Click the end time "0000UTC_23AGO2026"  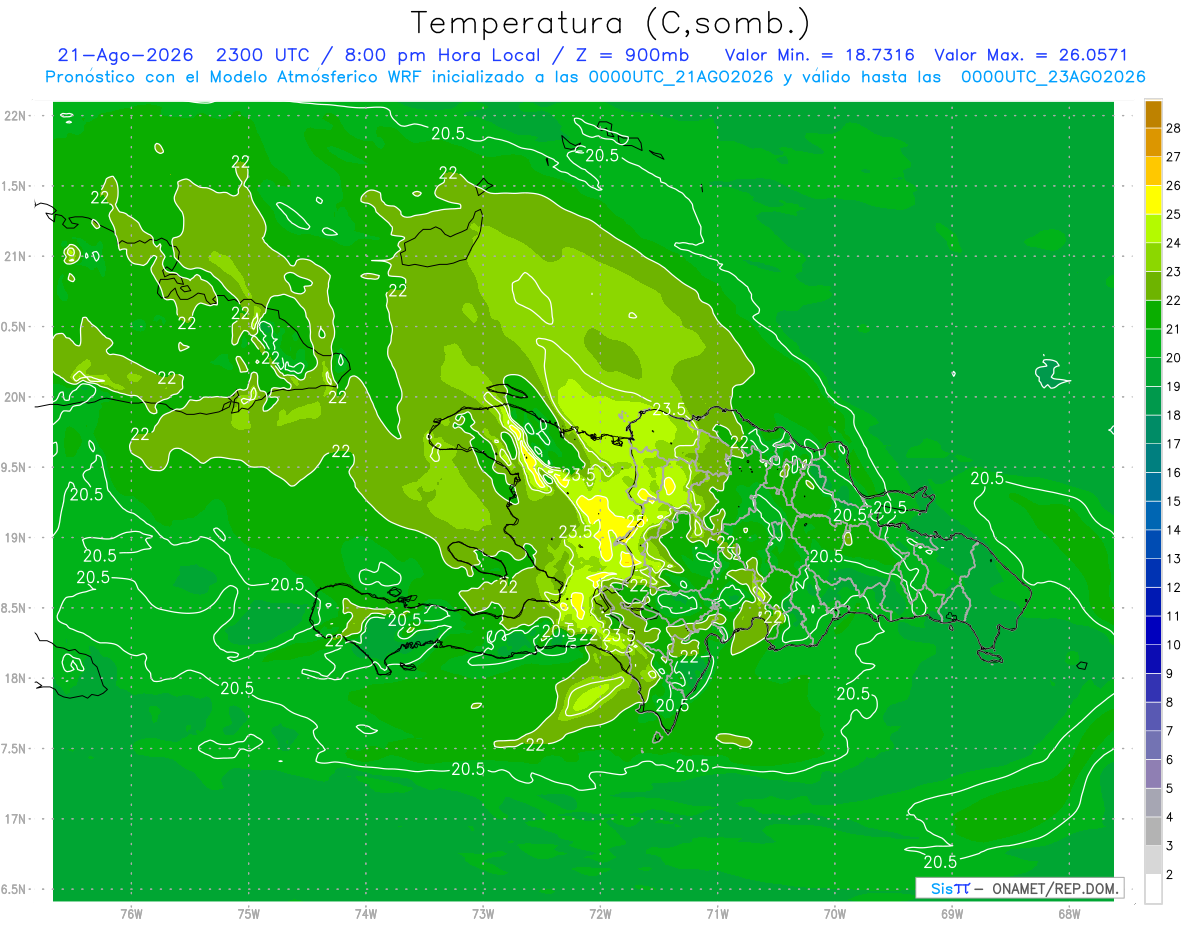pos(1052,77)
